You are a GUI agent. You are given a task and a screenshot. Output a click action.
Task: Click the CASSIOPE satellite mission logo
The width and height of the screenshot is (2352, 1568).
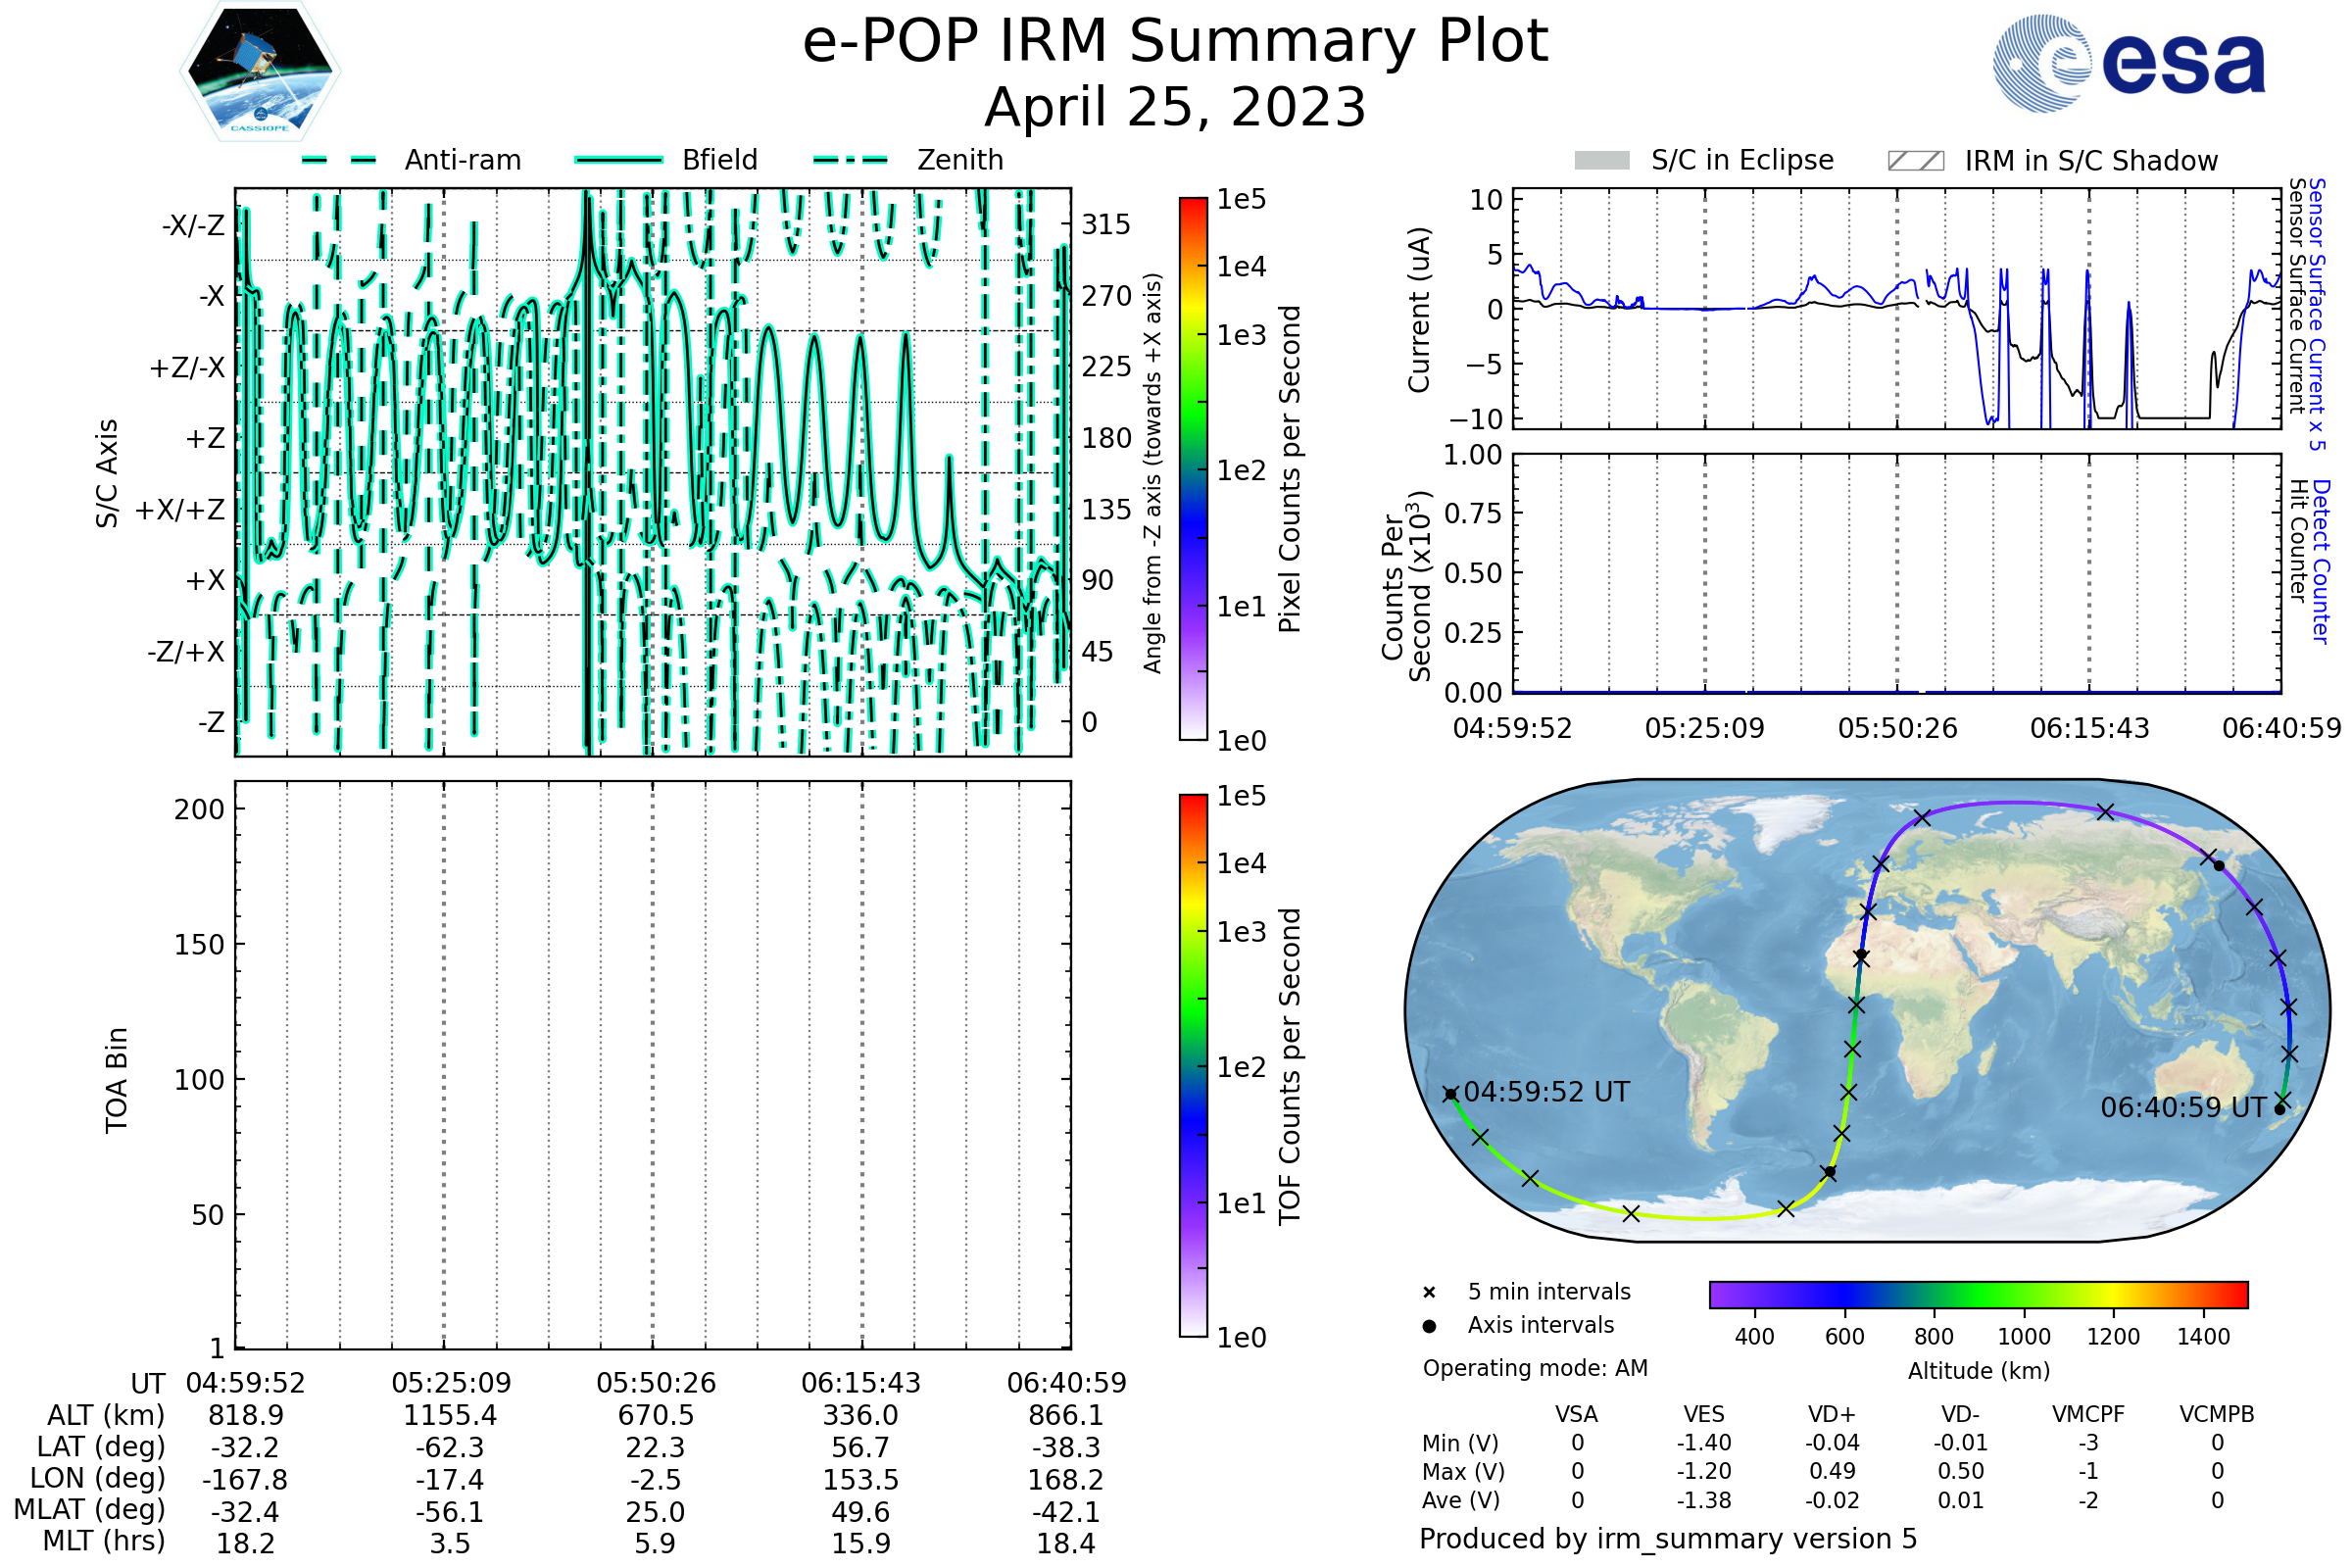(260, 72)
